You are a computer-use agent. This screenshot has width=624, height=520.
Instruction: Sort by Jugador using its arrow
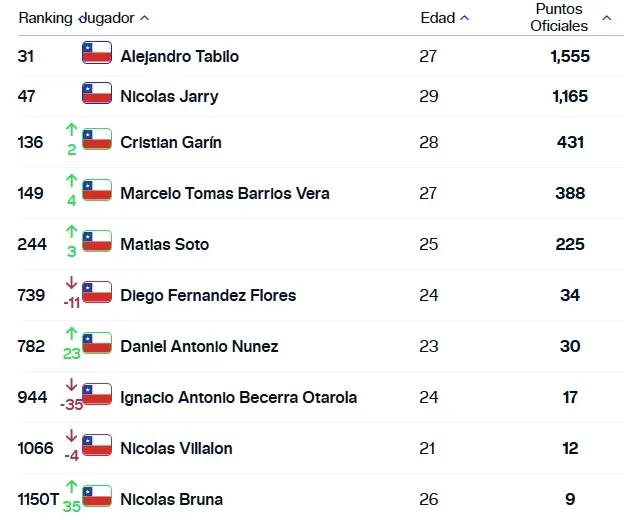click(145, 18)
